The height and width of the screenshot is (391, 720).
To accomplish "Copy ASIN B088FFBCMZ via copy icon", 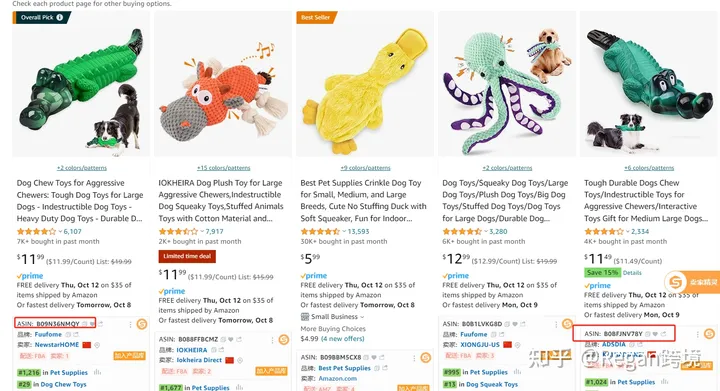I will 223,340.
